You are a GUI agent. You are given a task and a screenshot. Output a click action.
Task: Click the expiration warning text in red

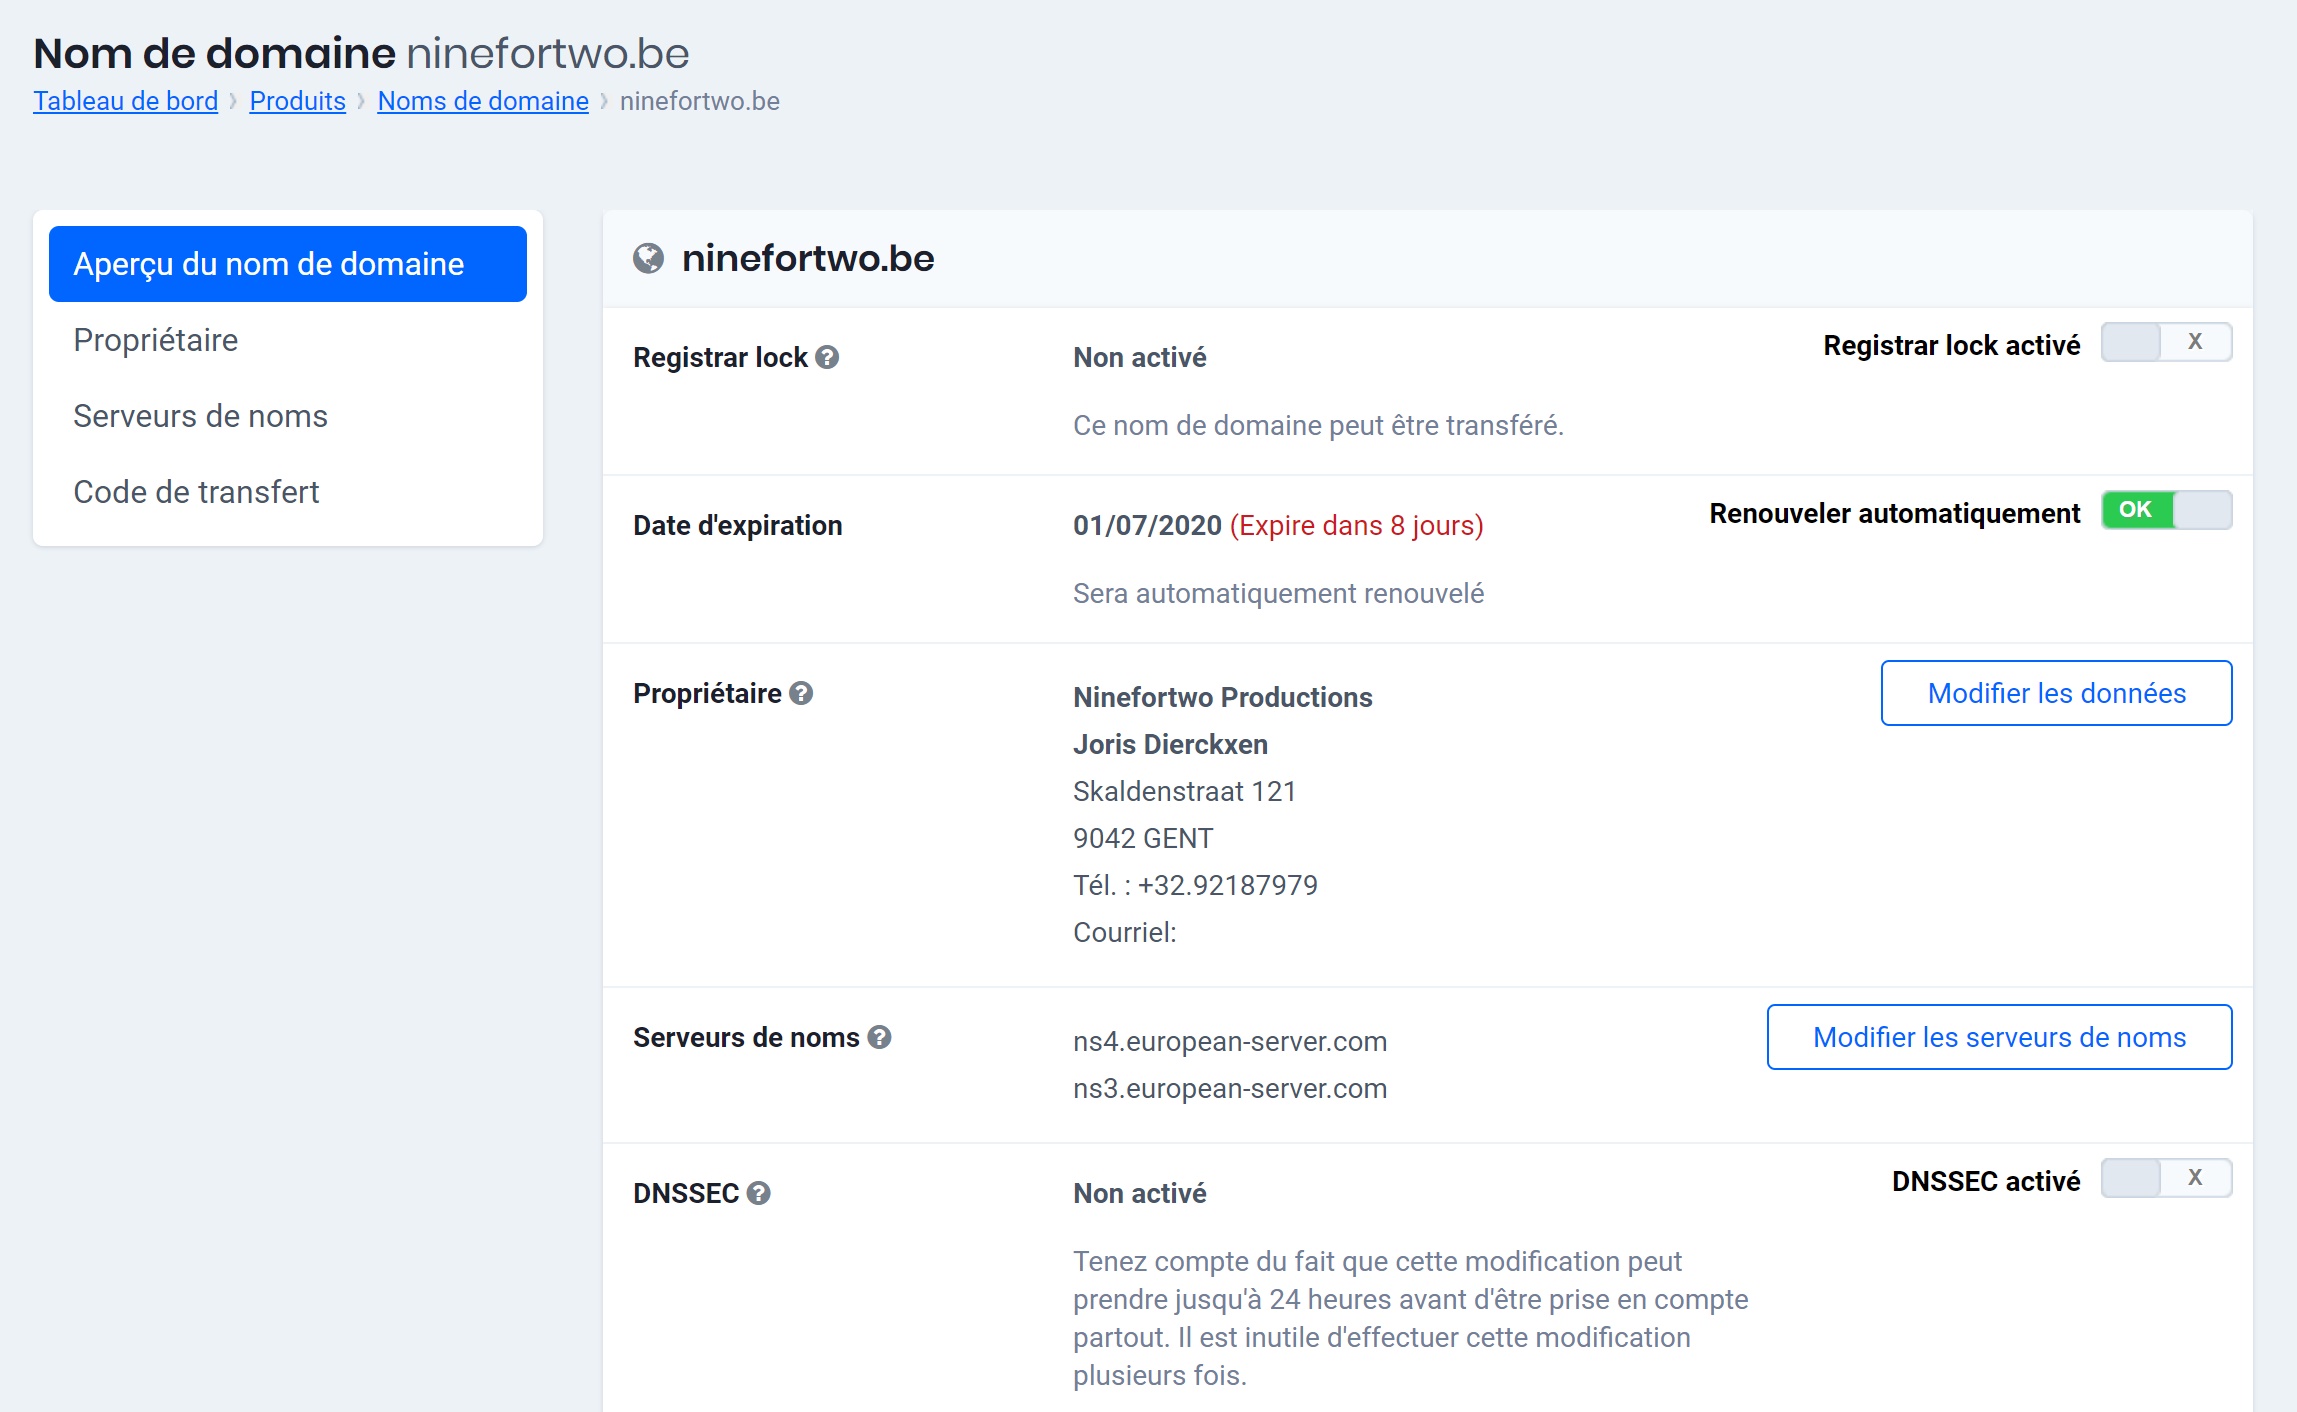click(x=1356, y=525)
